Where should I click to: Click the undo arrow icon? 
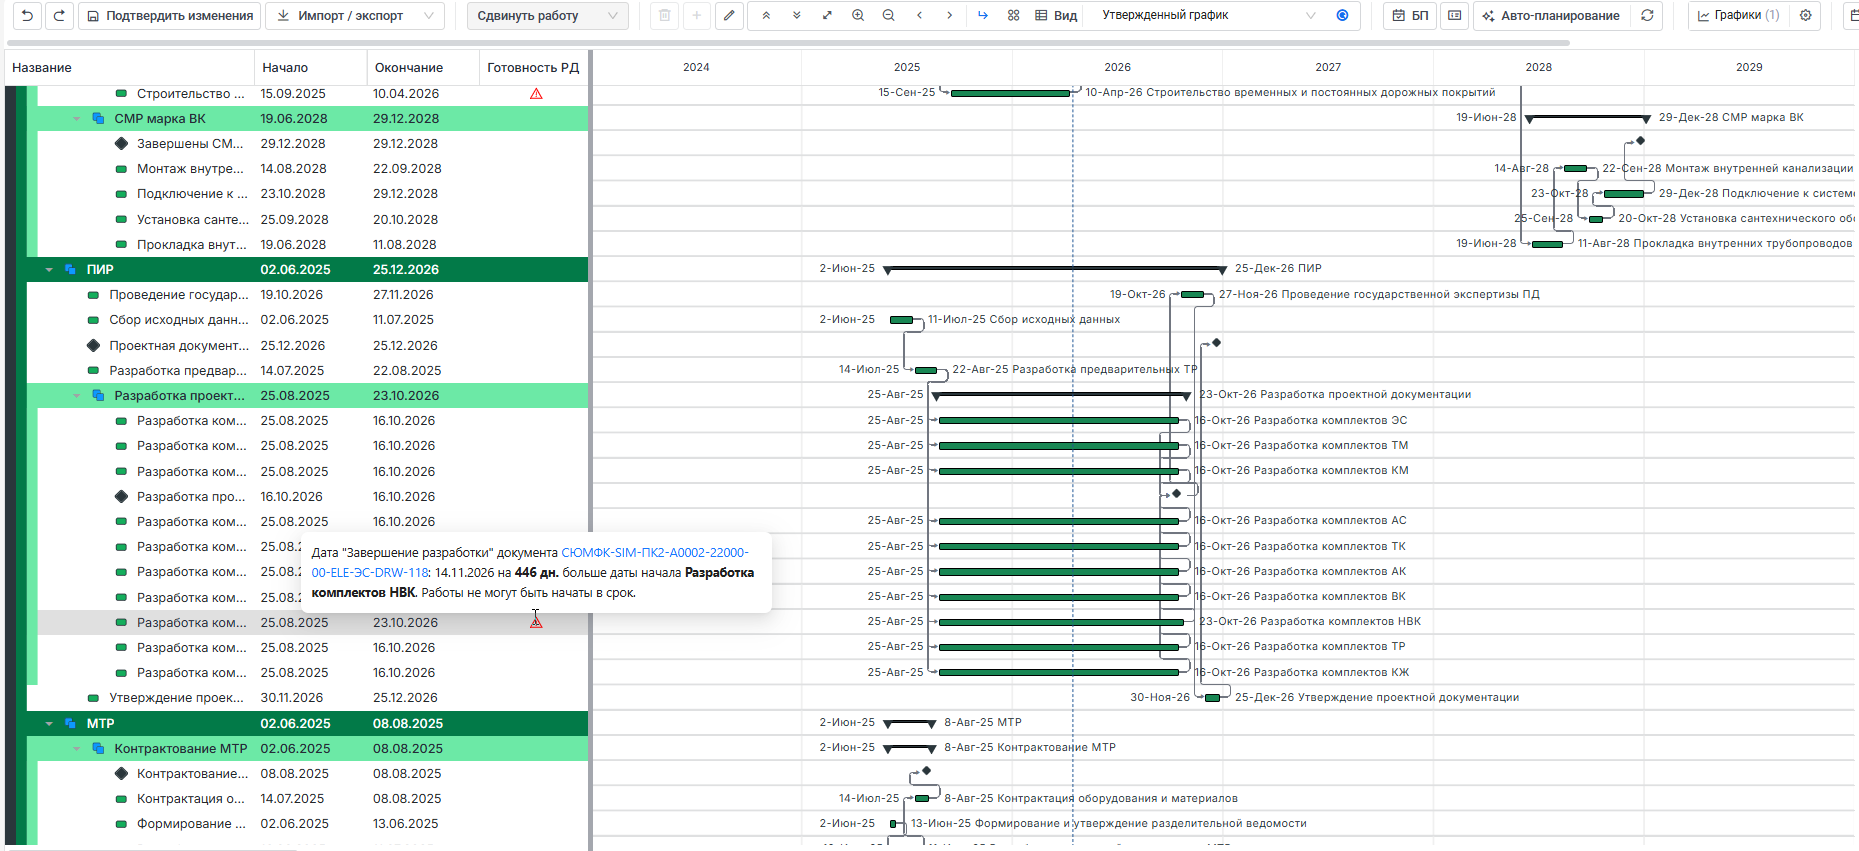(x=27, y=16)
